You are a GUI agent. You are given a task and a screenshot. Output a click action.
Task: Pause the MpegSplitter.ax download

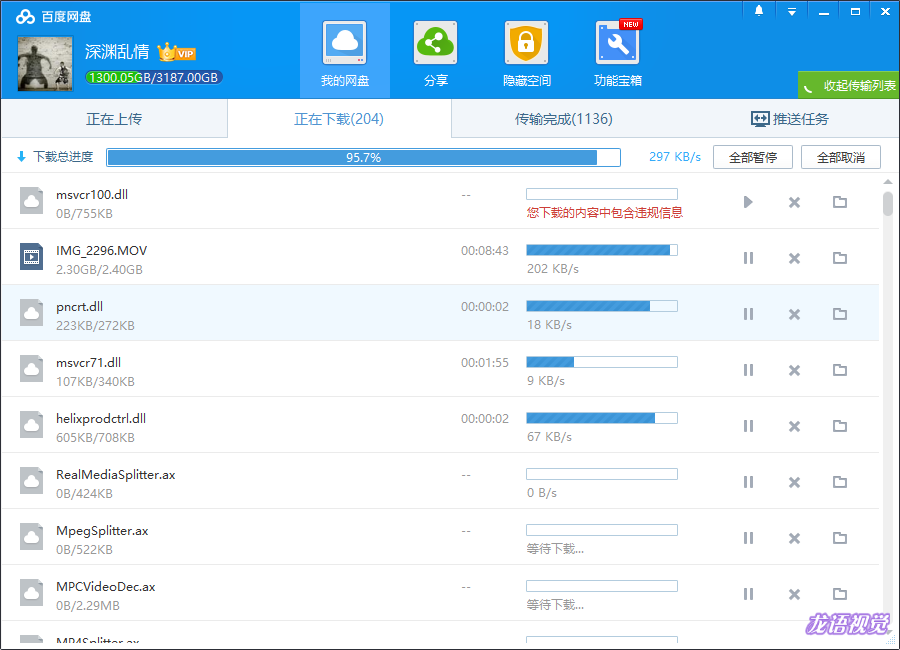[x=748, y=538]
